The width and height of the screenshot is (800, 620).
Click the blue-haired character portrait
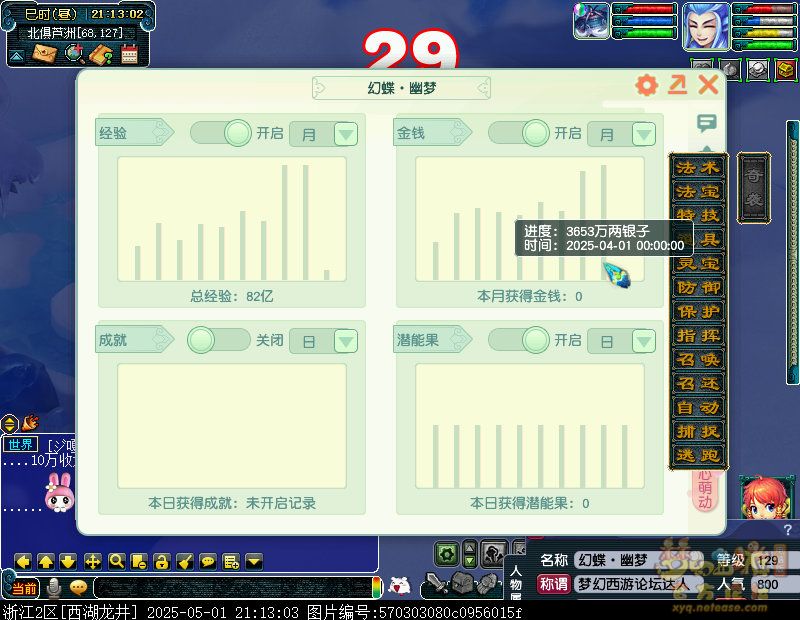tap(706, 26)
